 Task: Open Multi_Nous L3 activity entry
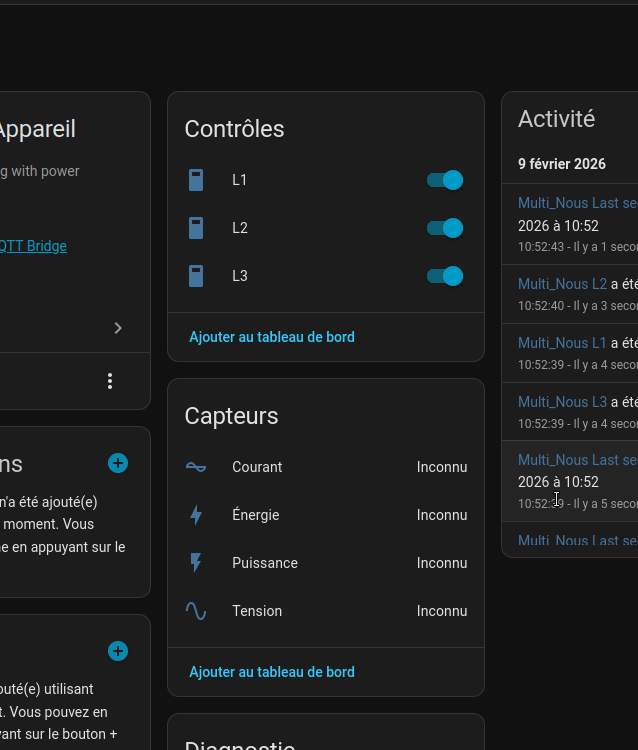[x=562, y=402]
